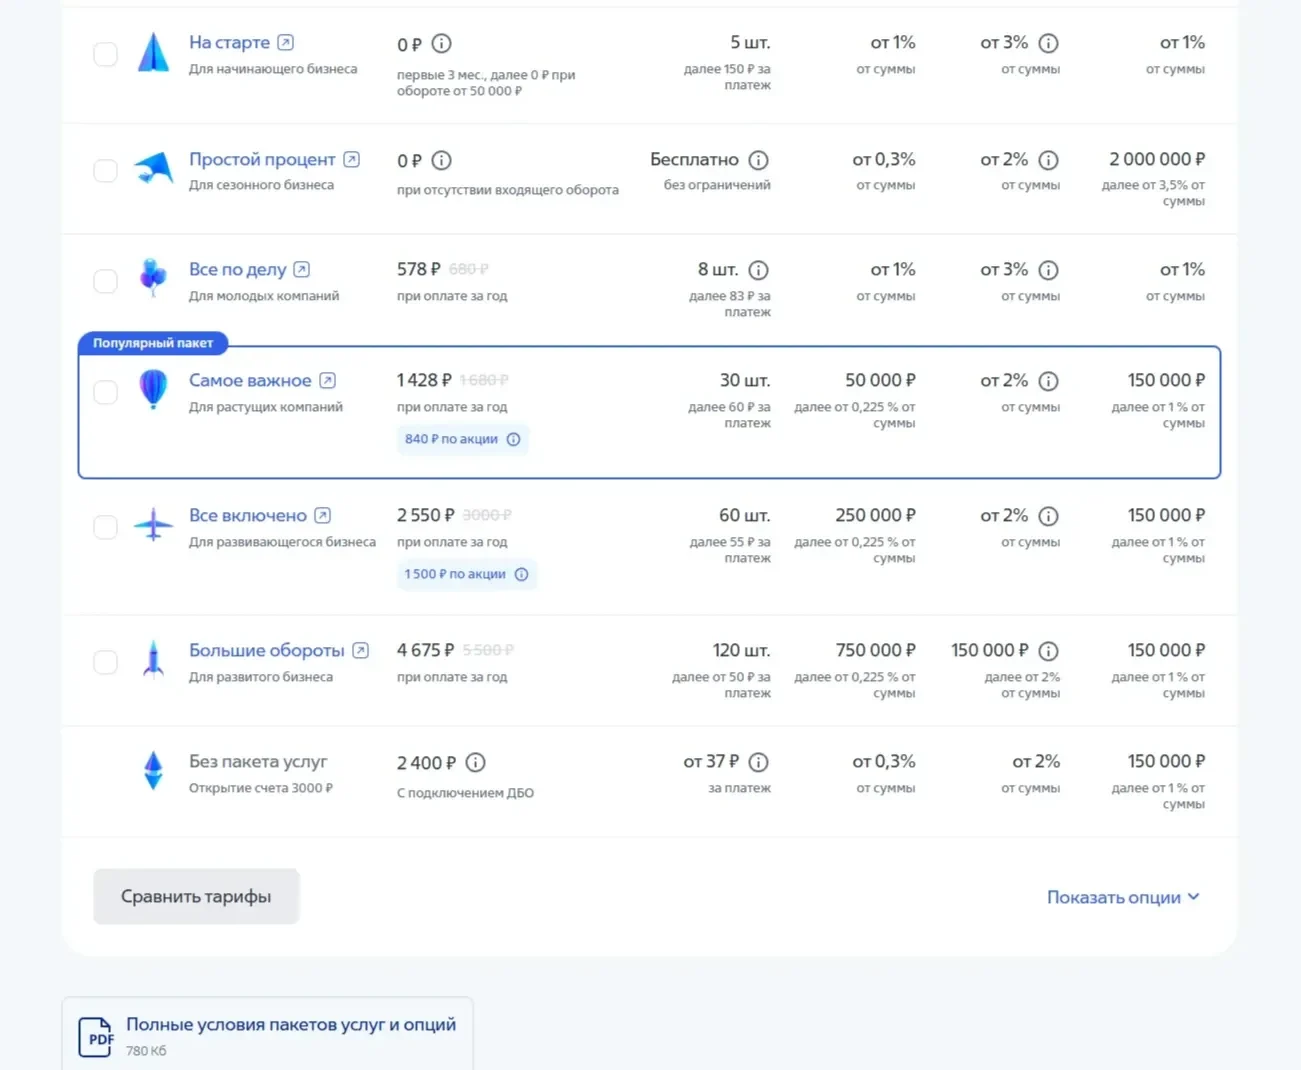Expand Показать опции dropdown

point(1123,897)
